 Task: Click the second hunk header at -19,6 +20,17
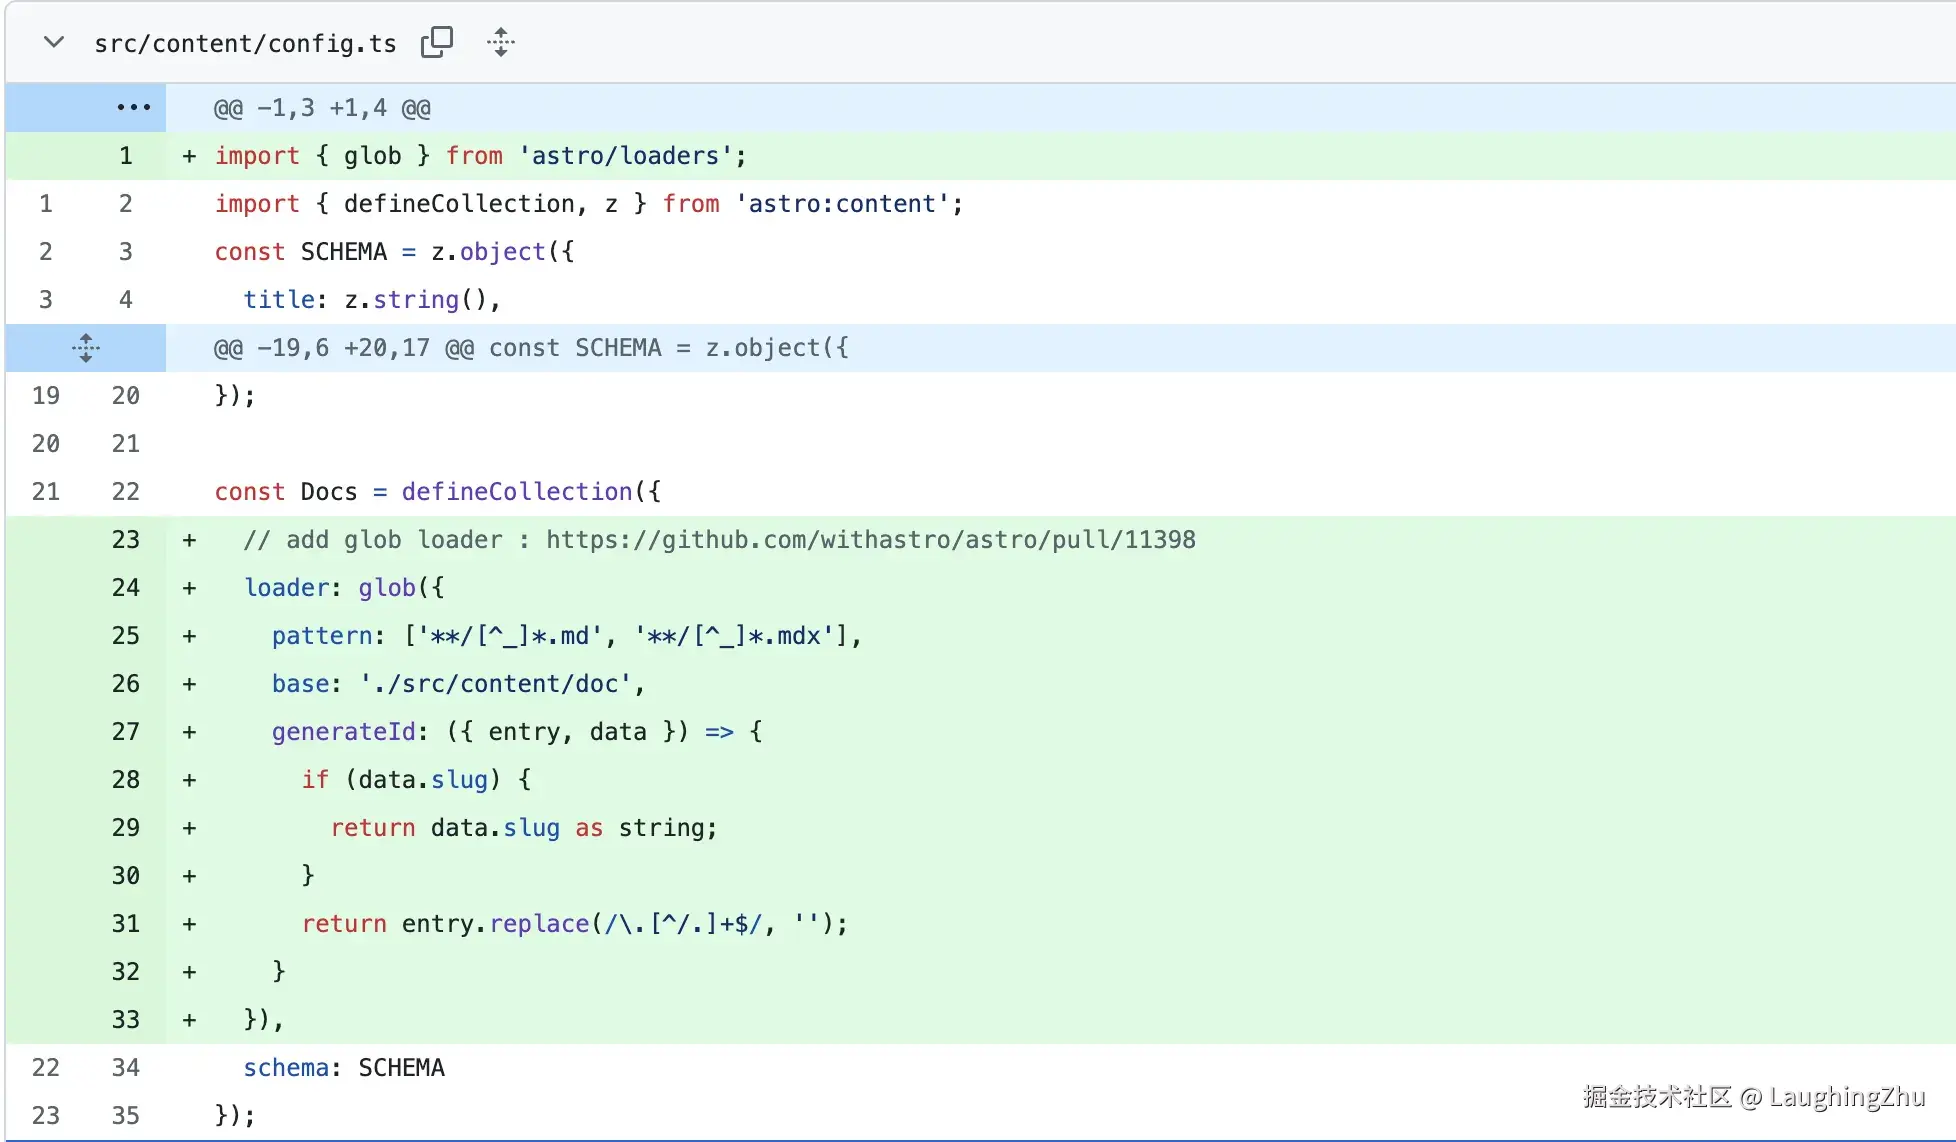(x=530, y=348)
